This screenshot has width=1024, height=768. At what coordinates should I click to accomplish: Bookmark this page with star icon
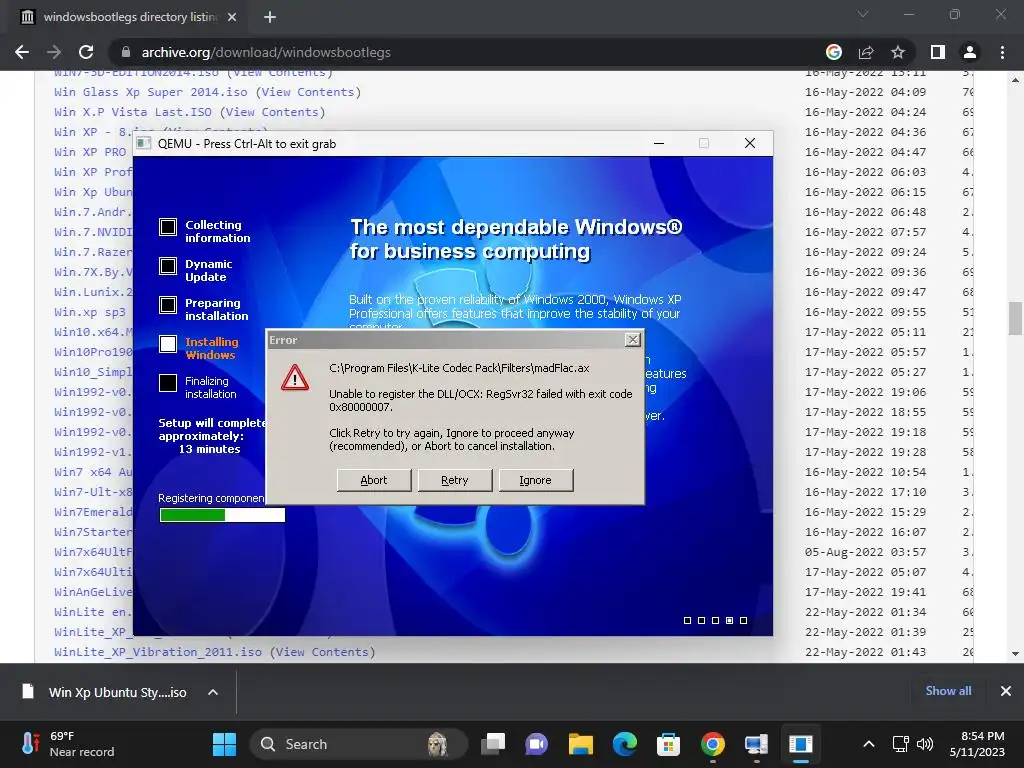pyautogui.click(x=898, y=52)
